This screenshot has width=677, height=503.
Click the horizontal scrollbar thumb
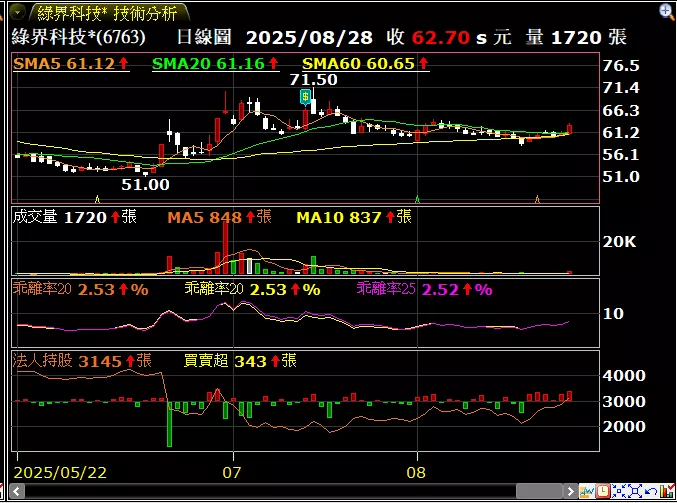540,492
